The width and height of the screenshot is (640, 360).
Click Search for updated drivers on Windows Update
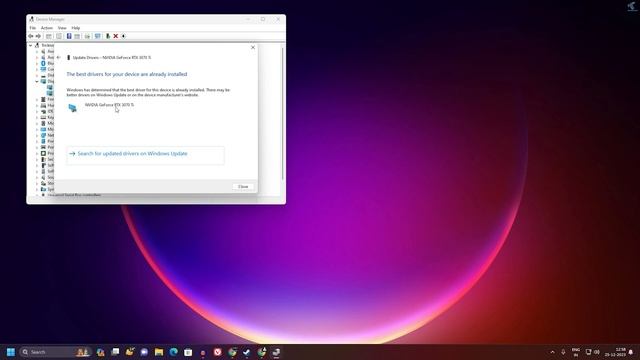pyautogui.click(x=145, y=155)
